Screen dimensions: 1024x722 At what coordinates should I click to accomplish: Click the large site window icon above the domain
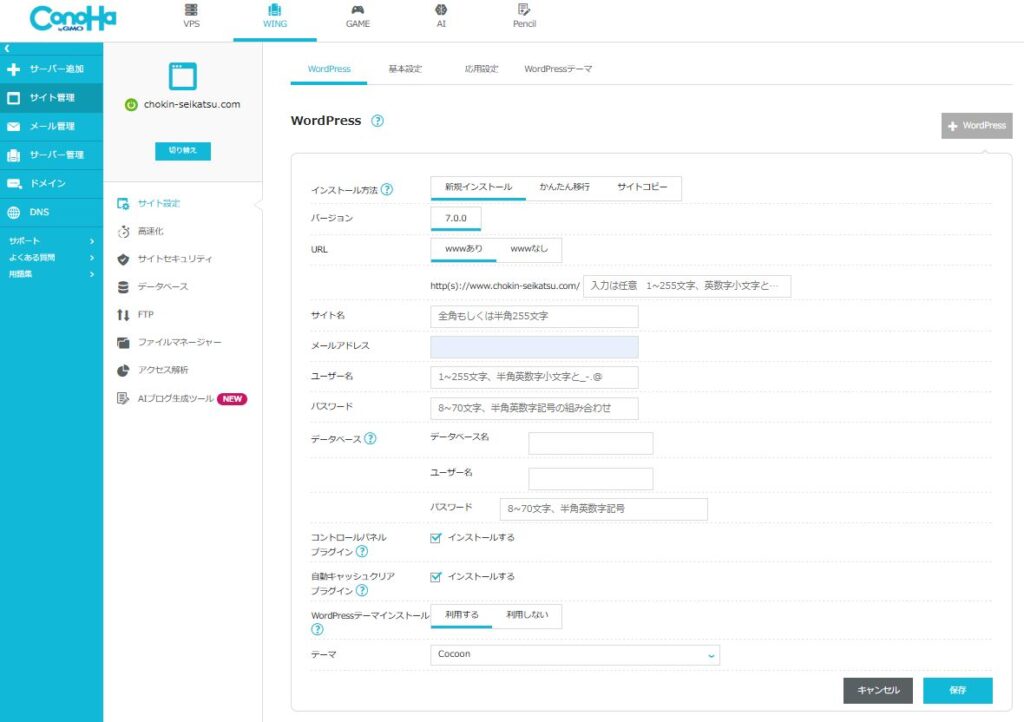tap(183, 76)
